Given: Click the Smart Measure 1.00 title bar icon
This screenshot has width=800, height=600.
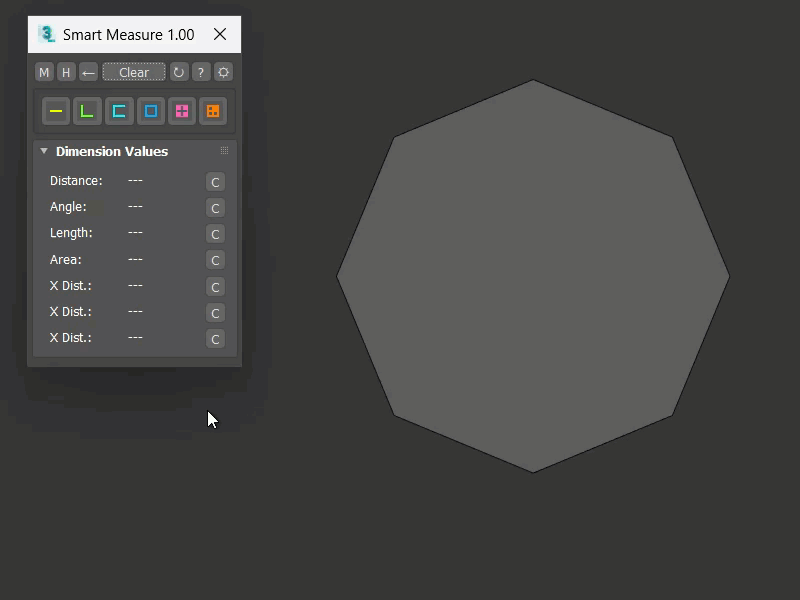Looking at the screenshot, I should coord(46,34).
